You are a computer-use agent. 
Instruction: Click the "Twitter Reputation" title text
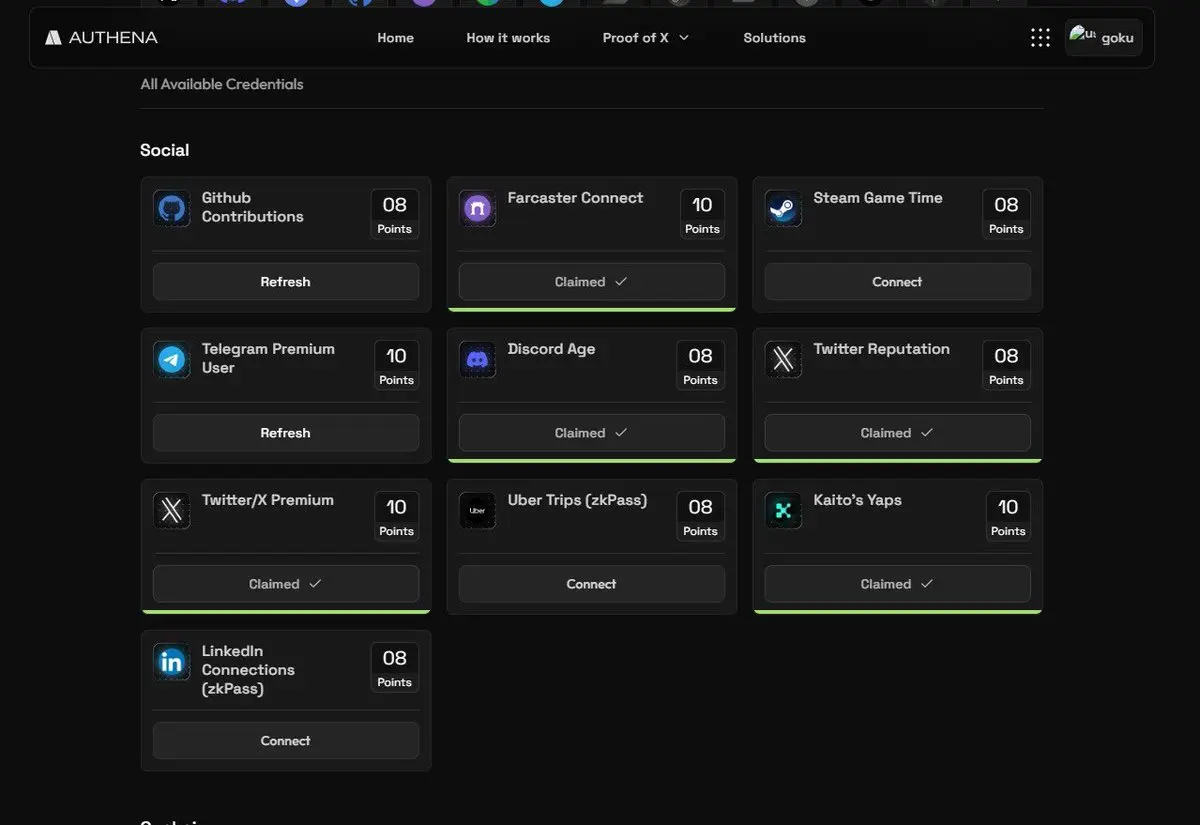pos(881,349)
